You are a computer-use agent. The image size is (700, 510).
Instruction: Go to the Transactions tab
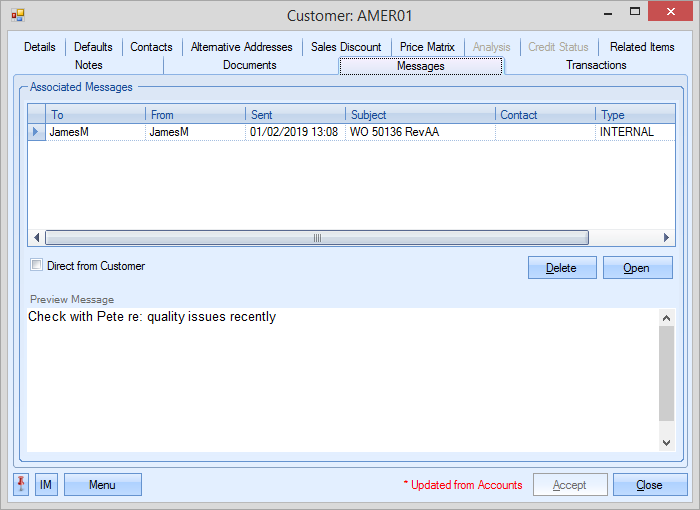tap(596, 65)
